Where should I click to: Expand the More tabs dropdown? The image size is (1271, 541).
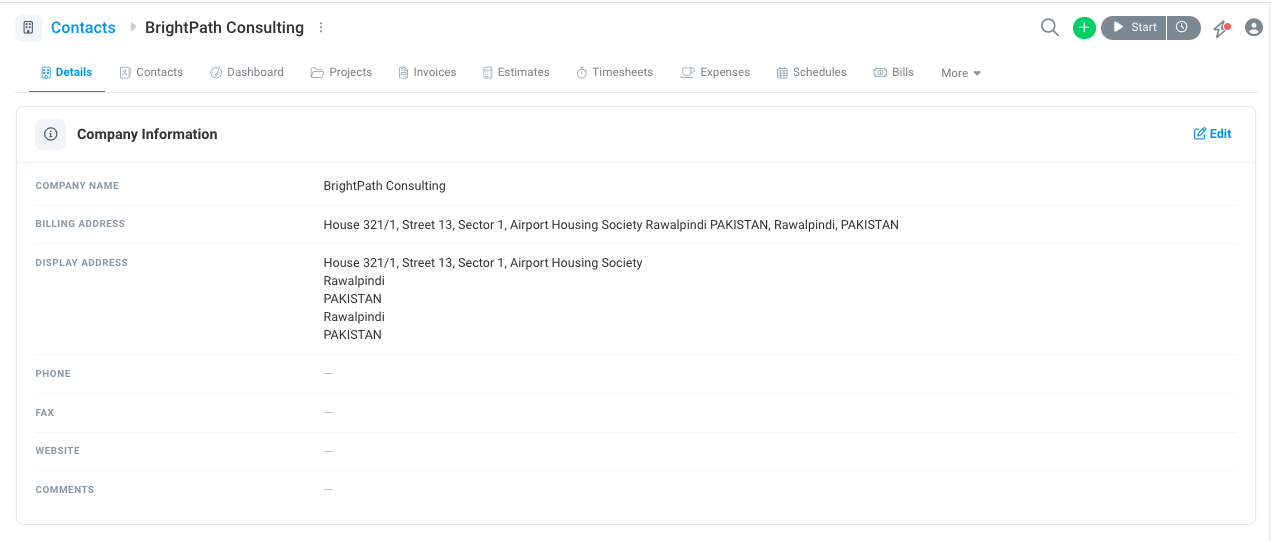(961, 73)
